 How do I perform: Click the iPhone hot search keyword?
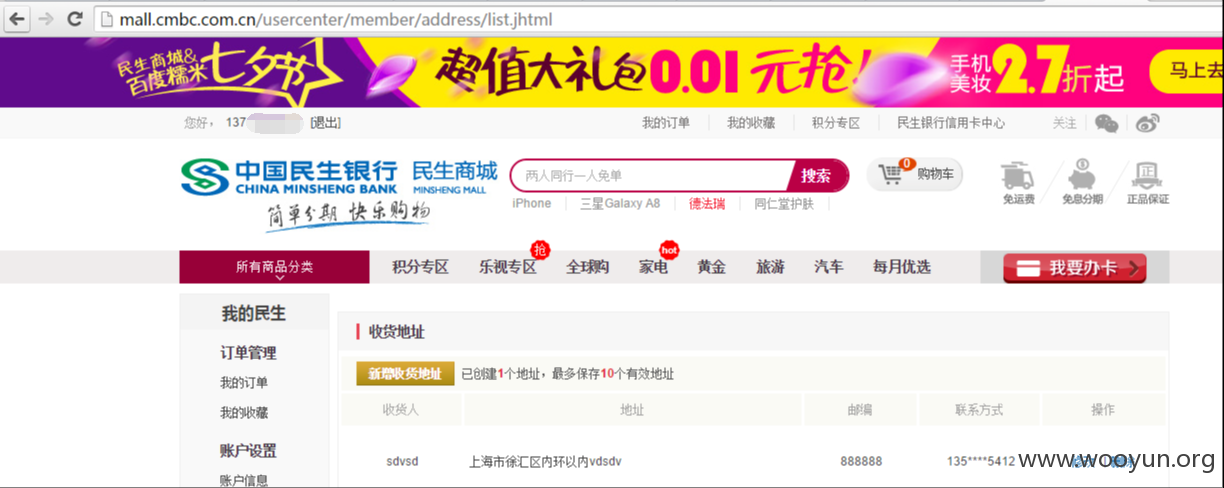532,203
